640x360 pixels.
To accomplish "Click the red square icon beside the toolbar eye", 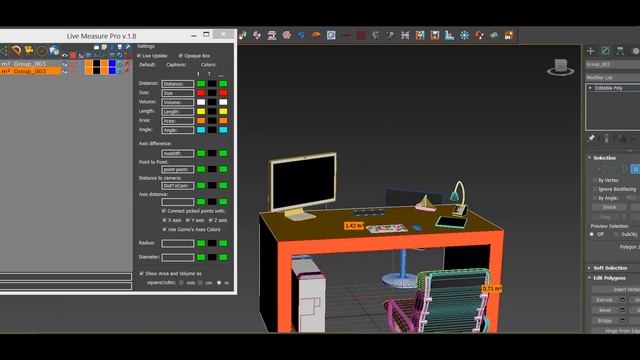I will (x=73, y=55).
